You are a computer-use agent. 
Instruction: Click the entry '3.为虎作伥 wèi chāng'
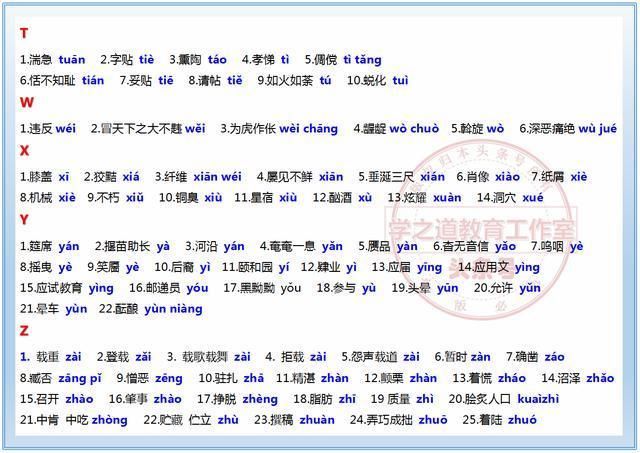click(279, 129)
